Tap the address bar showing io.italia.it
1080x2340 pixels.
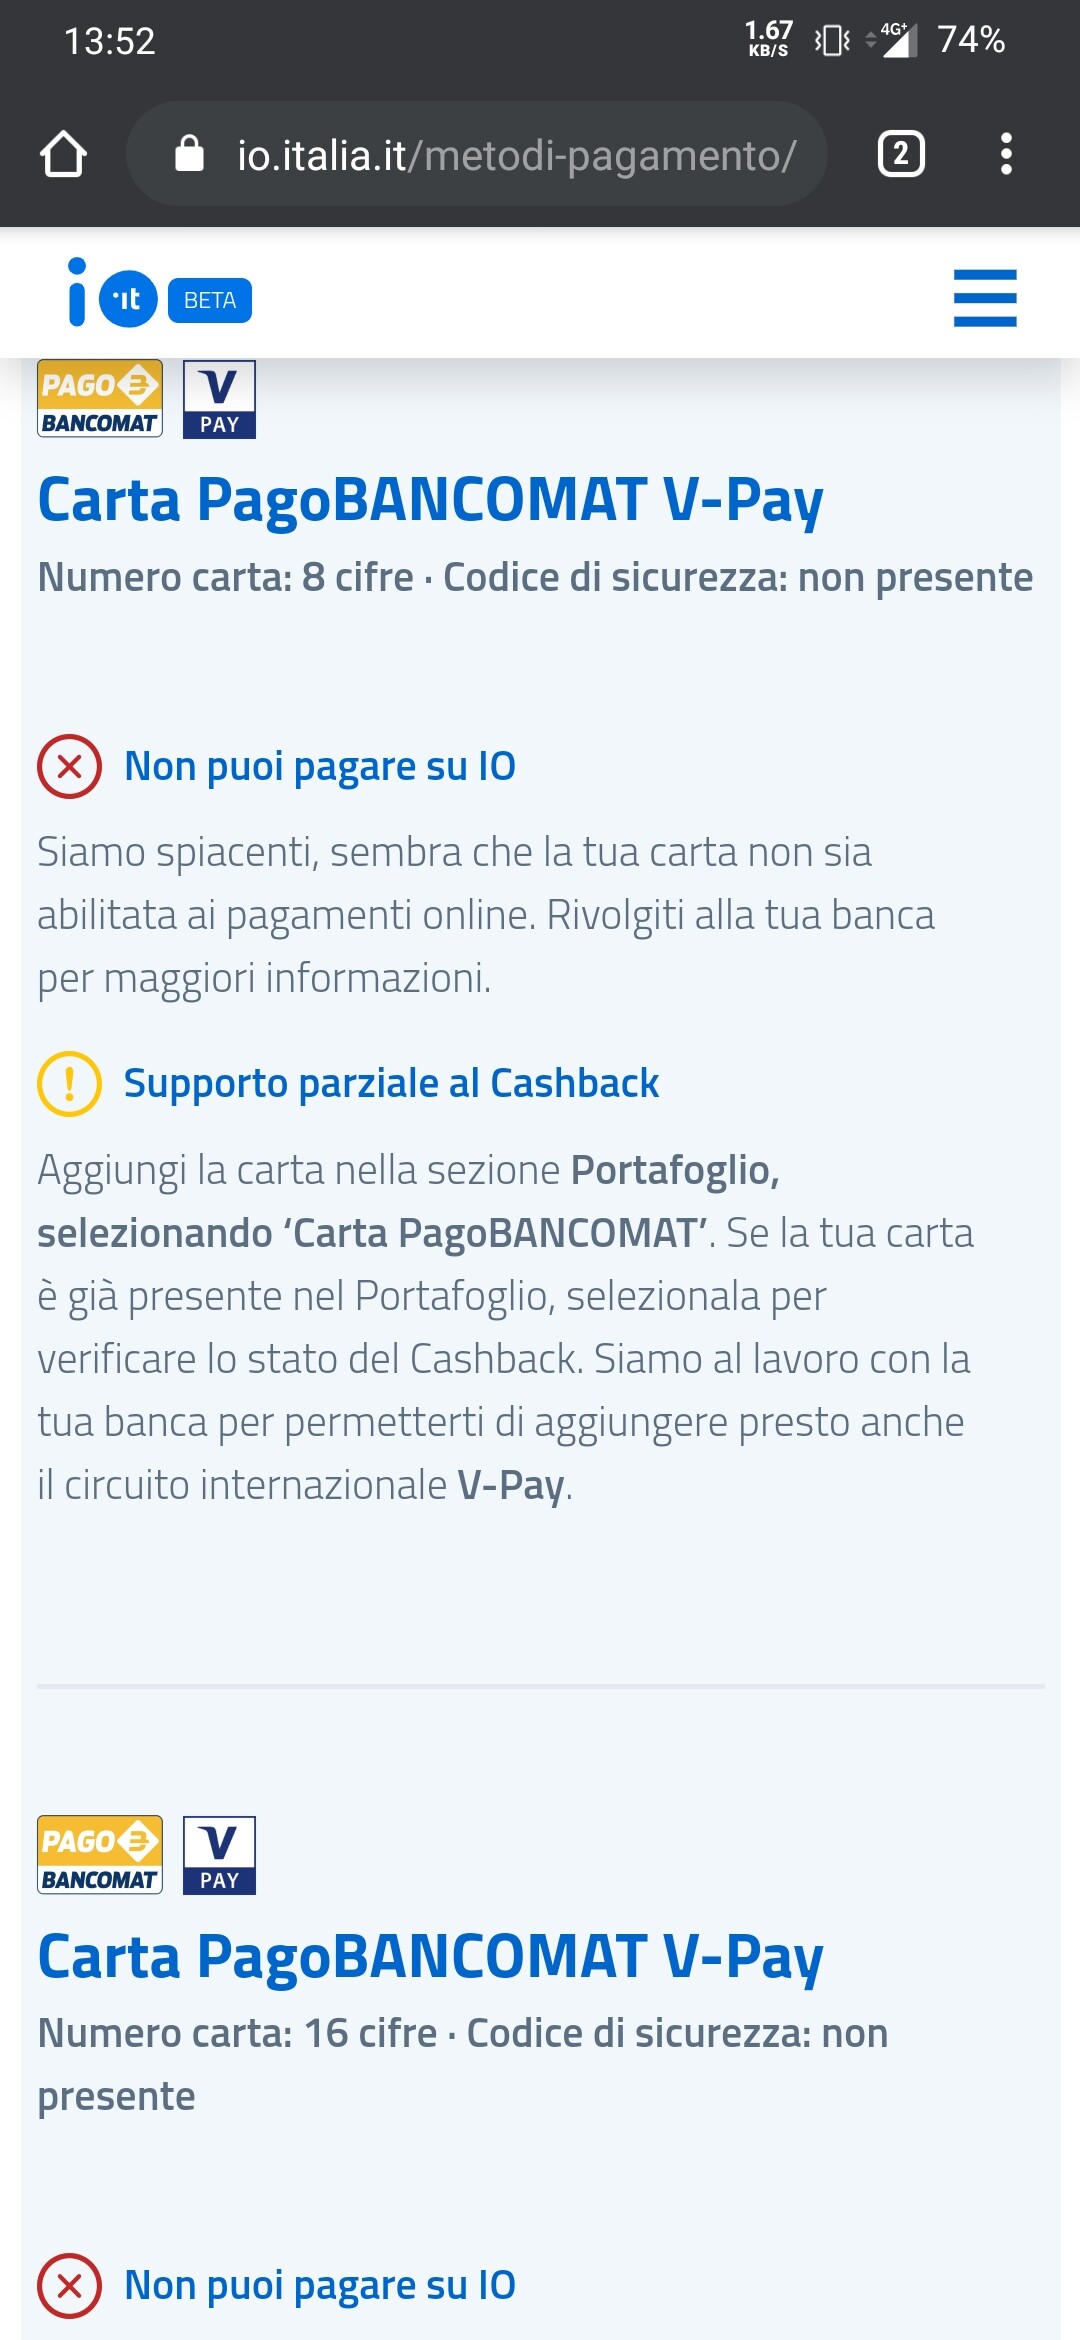click(476, 154)
